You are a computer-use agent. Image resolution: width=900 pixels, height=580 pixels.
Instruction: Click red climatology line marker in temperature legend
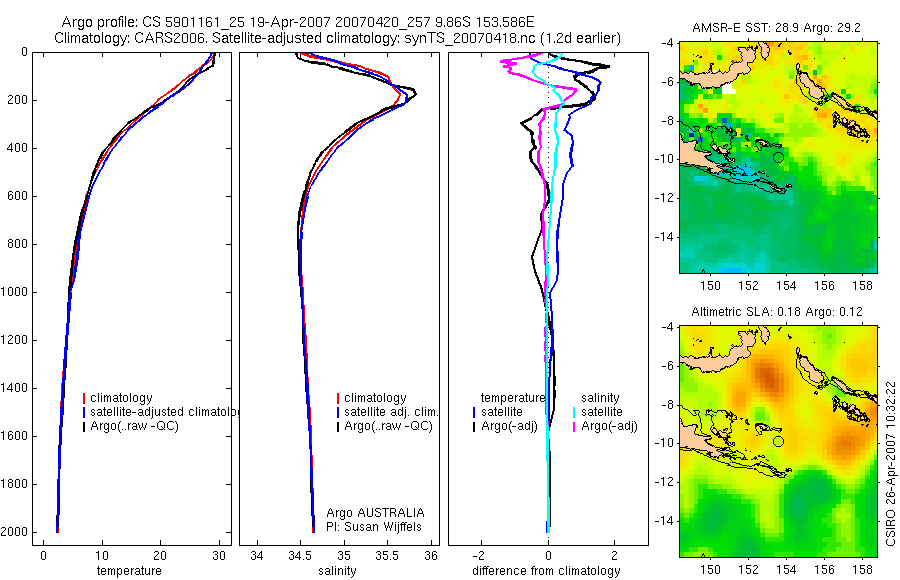[x=84, y=398]
